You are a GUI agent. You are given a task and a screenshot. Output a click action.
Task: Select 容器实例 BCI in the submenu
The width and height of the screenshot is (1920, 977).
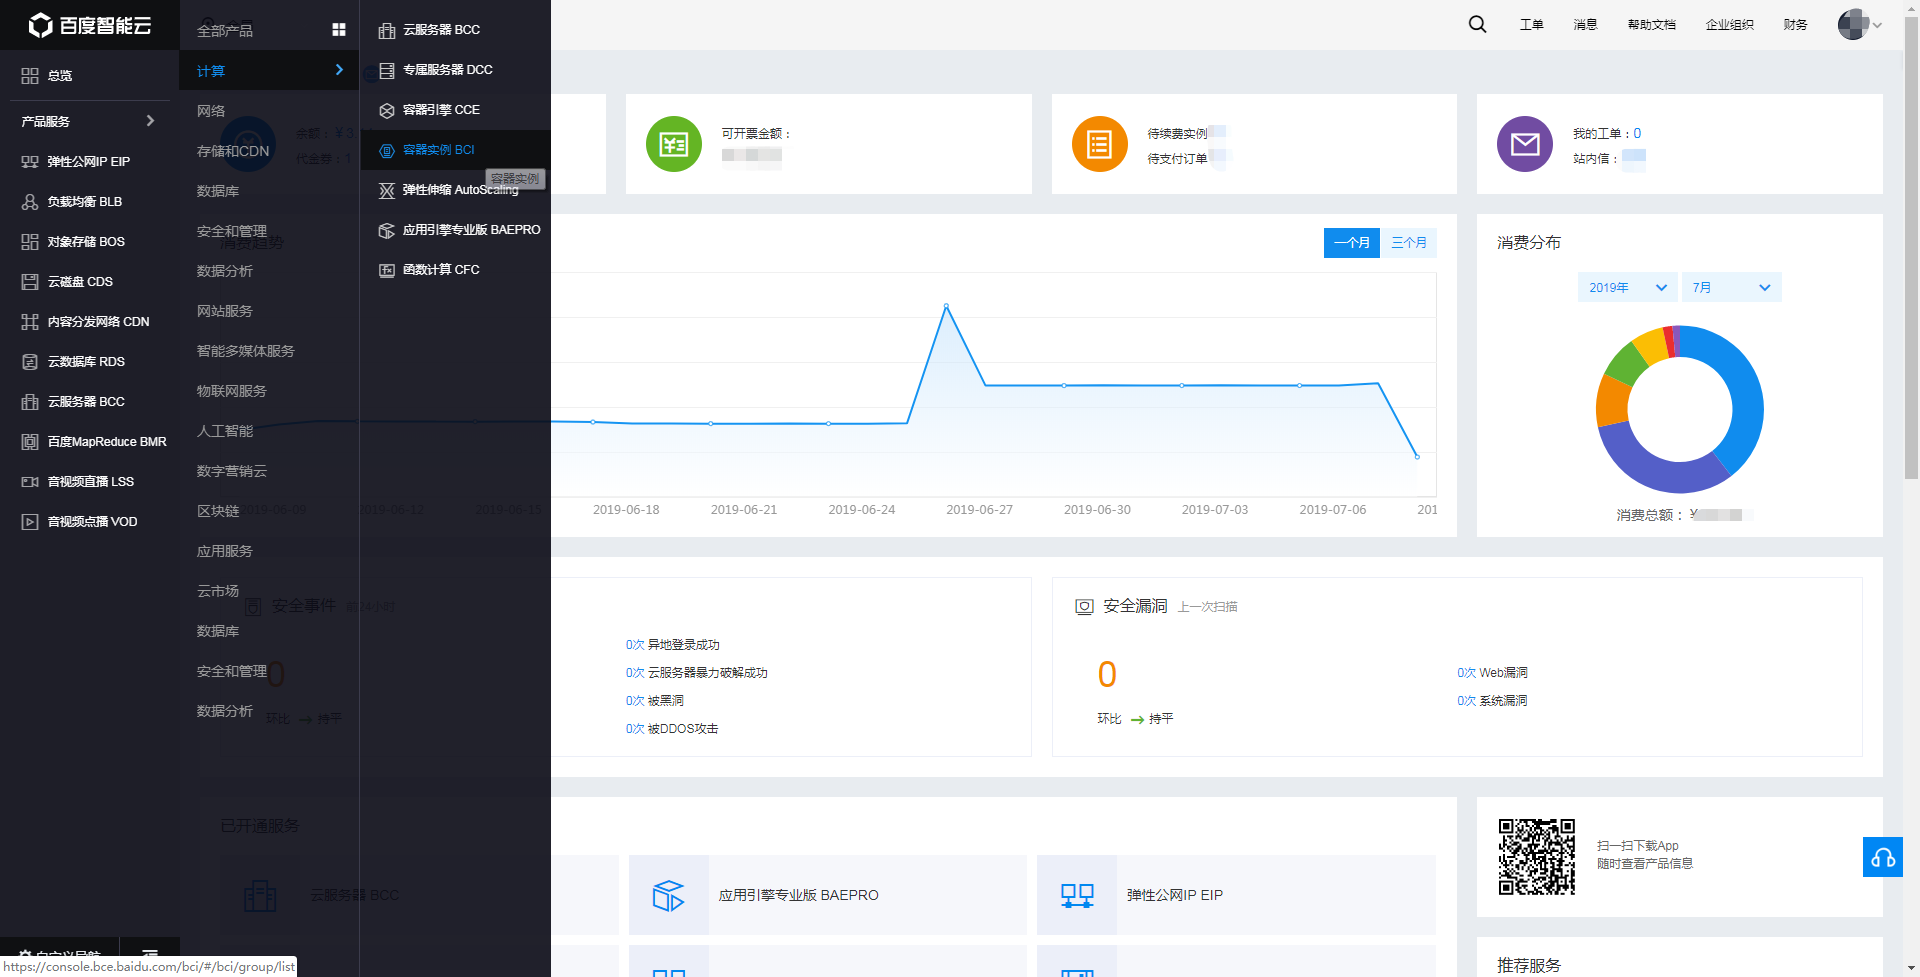455,150
